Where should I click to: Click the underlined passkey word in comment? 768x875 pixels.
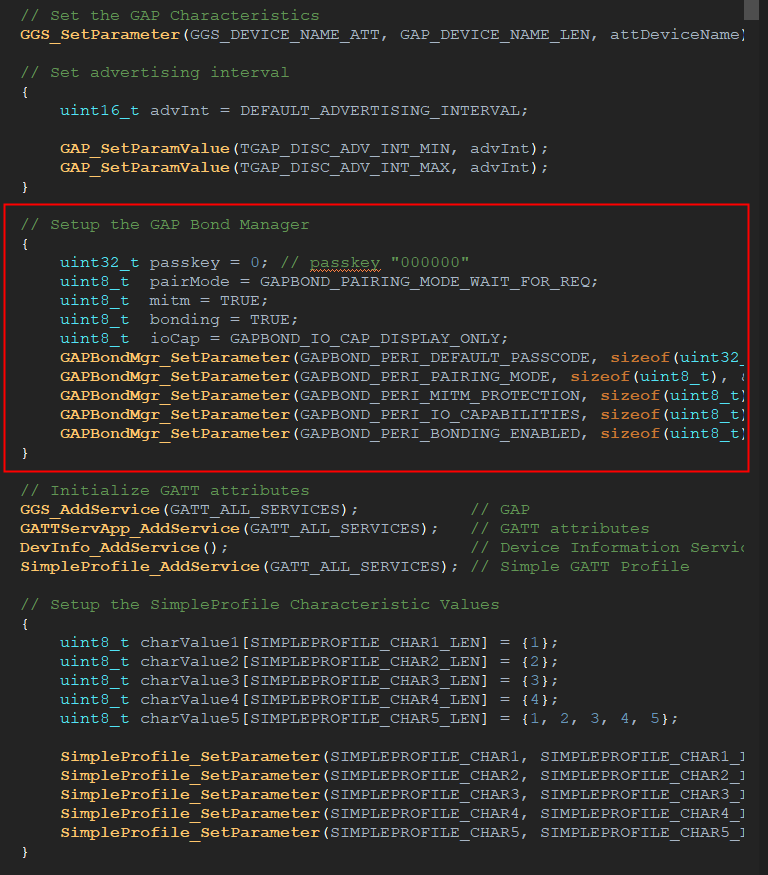(345, 263)
